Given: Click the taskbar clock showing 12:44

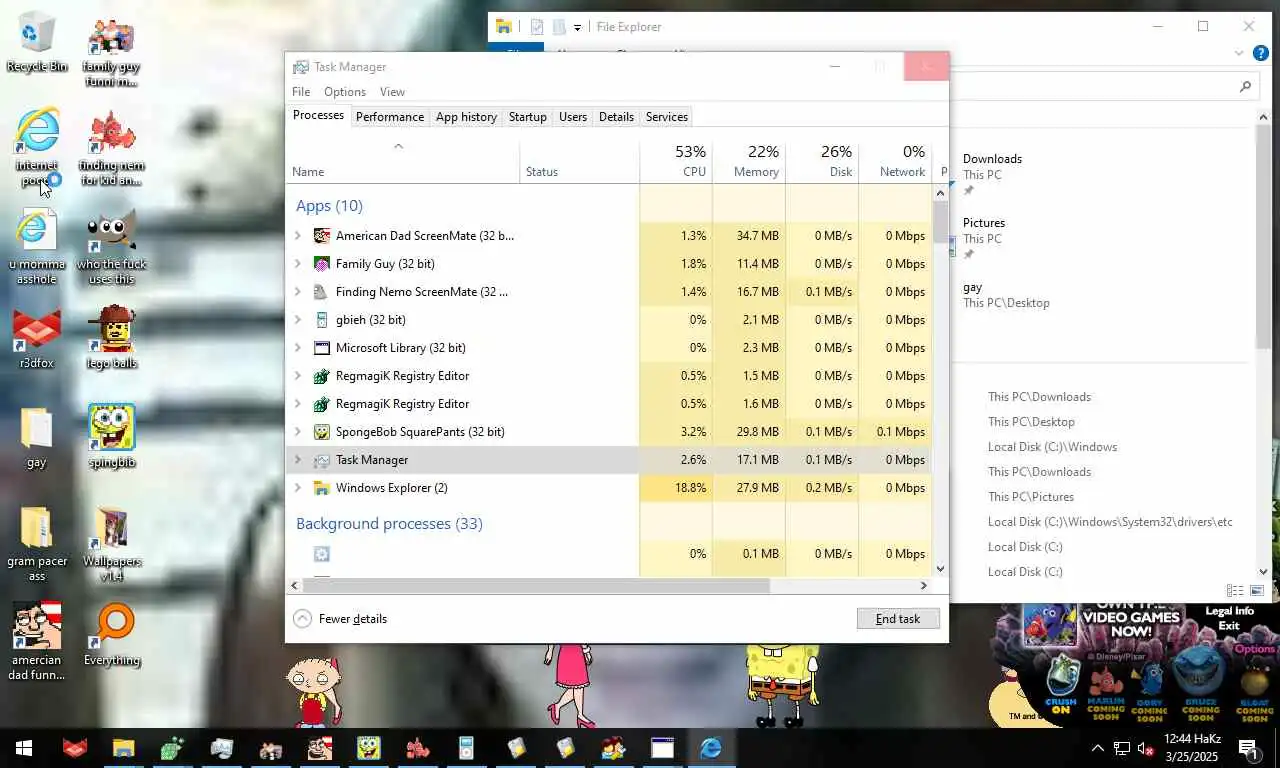Looking at the screenshot, I should tap(1192, 748).
